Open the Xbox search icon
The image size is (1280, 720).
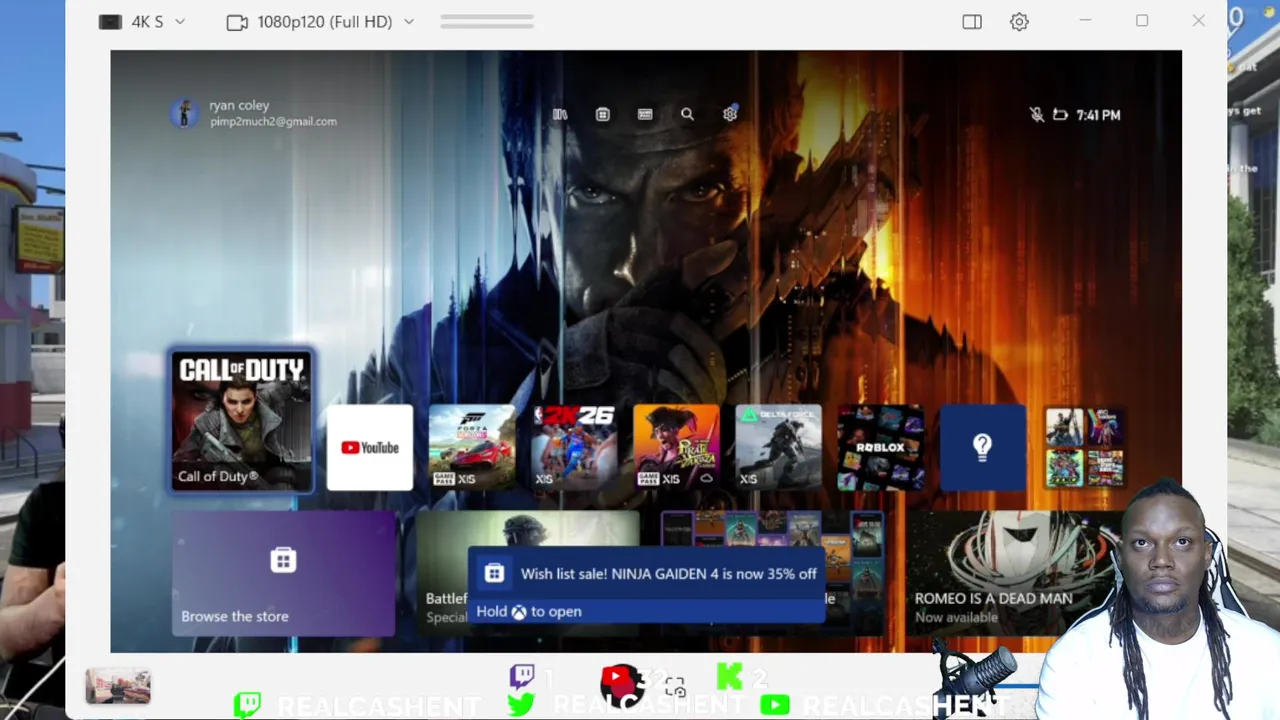687,114
